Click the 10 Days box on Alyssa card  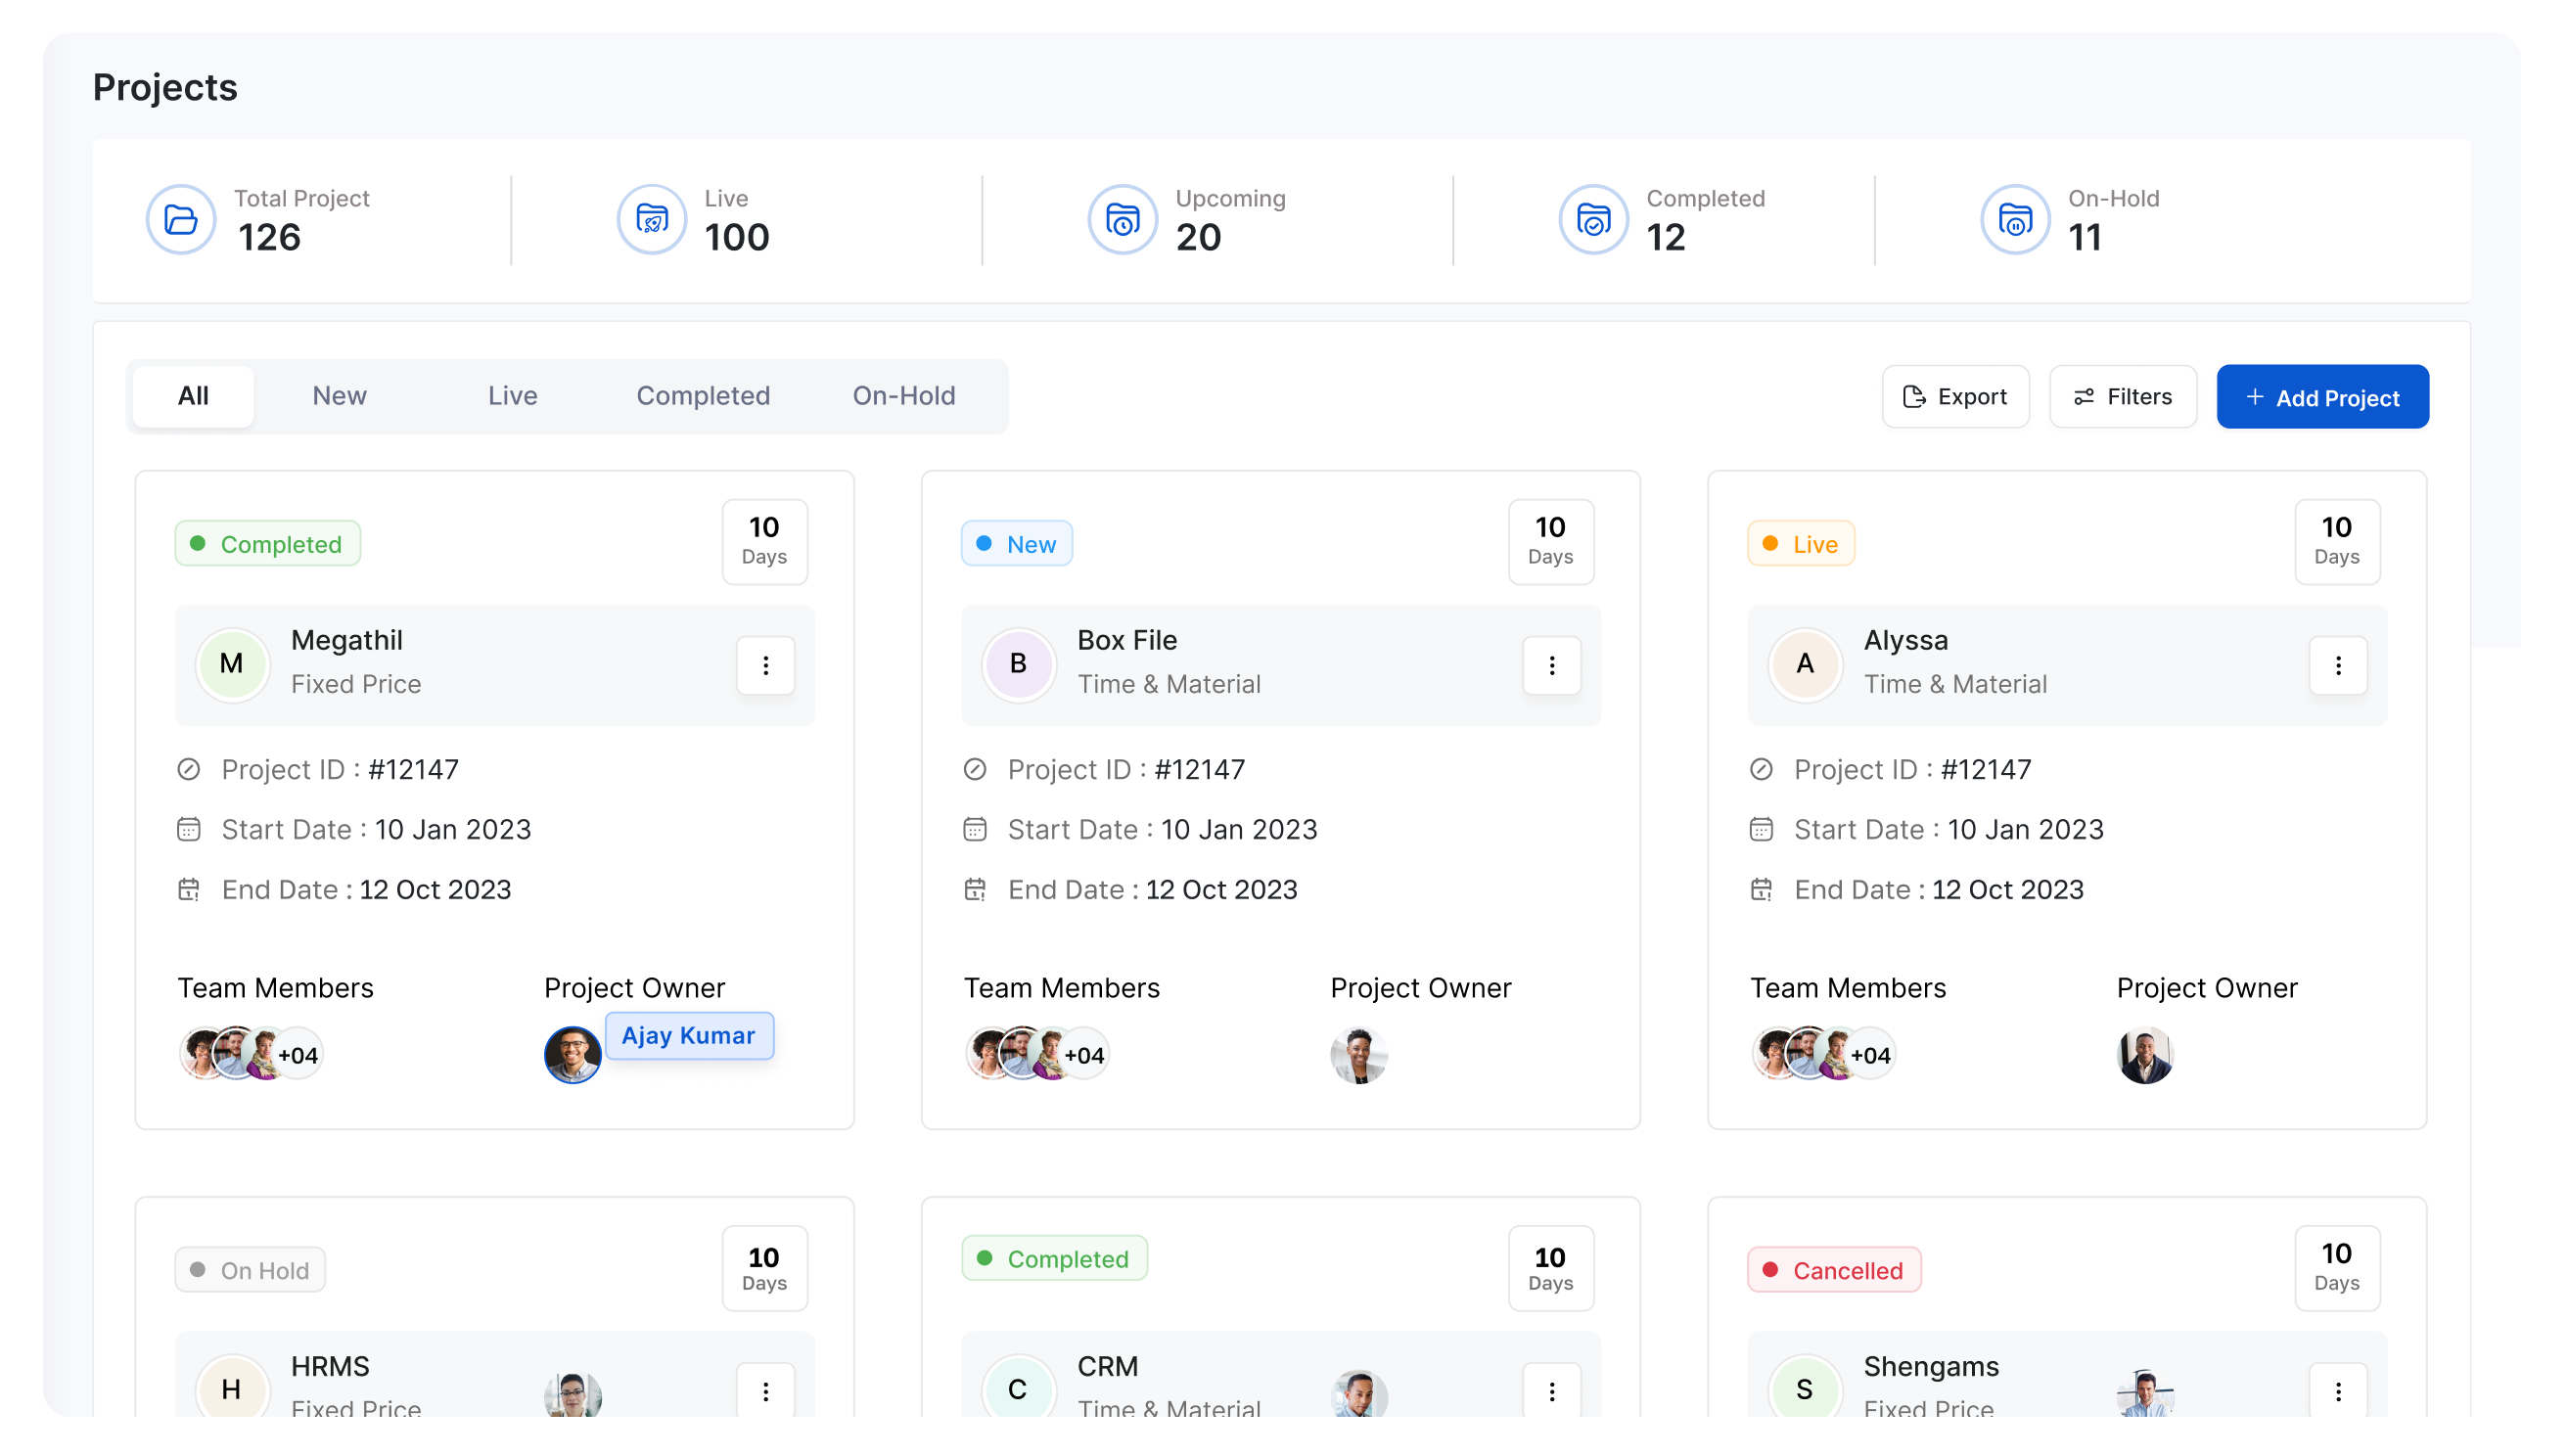point(2336,541)
